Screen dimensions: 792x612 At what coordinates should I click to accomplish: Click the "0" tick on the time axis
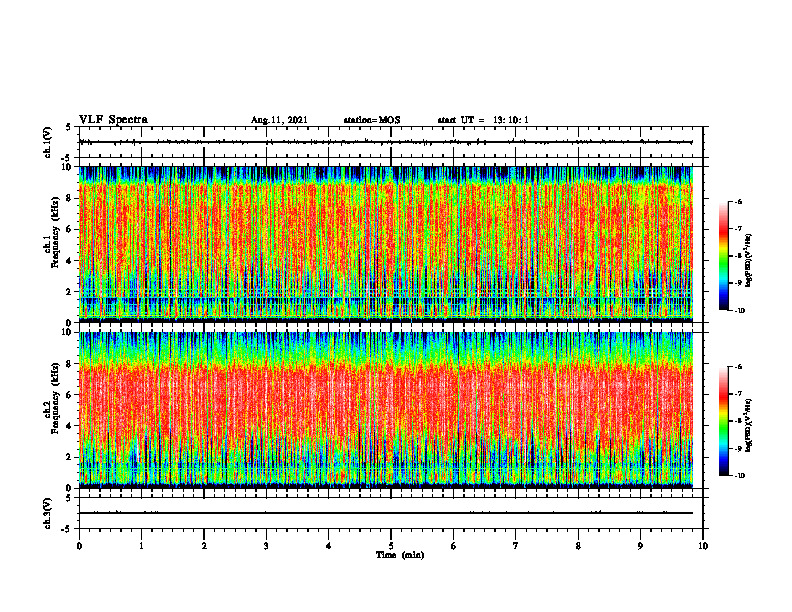(79, 546)
